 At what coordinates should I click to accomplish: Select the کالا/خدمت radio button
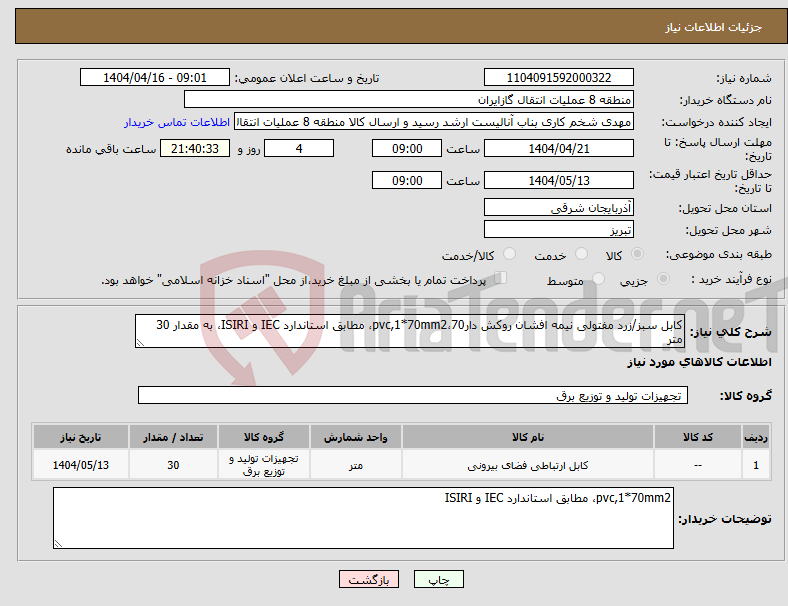click(x=509, y=254)
